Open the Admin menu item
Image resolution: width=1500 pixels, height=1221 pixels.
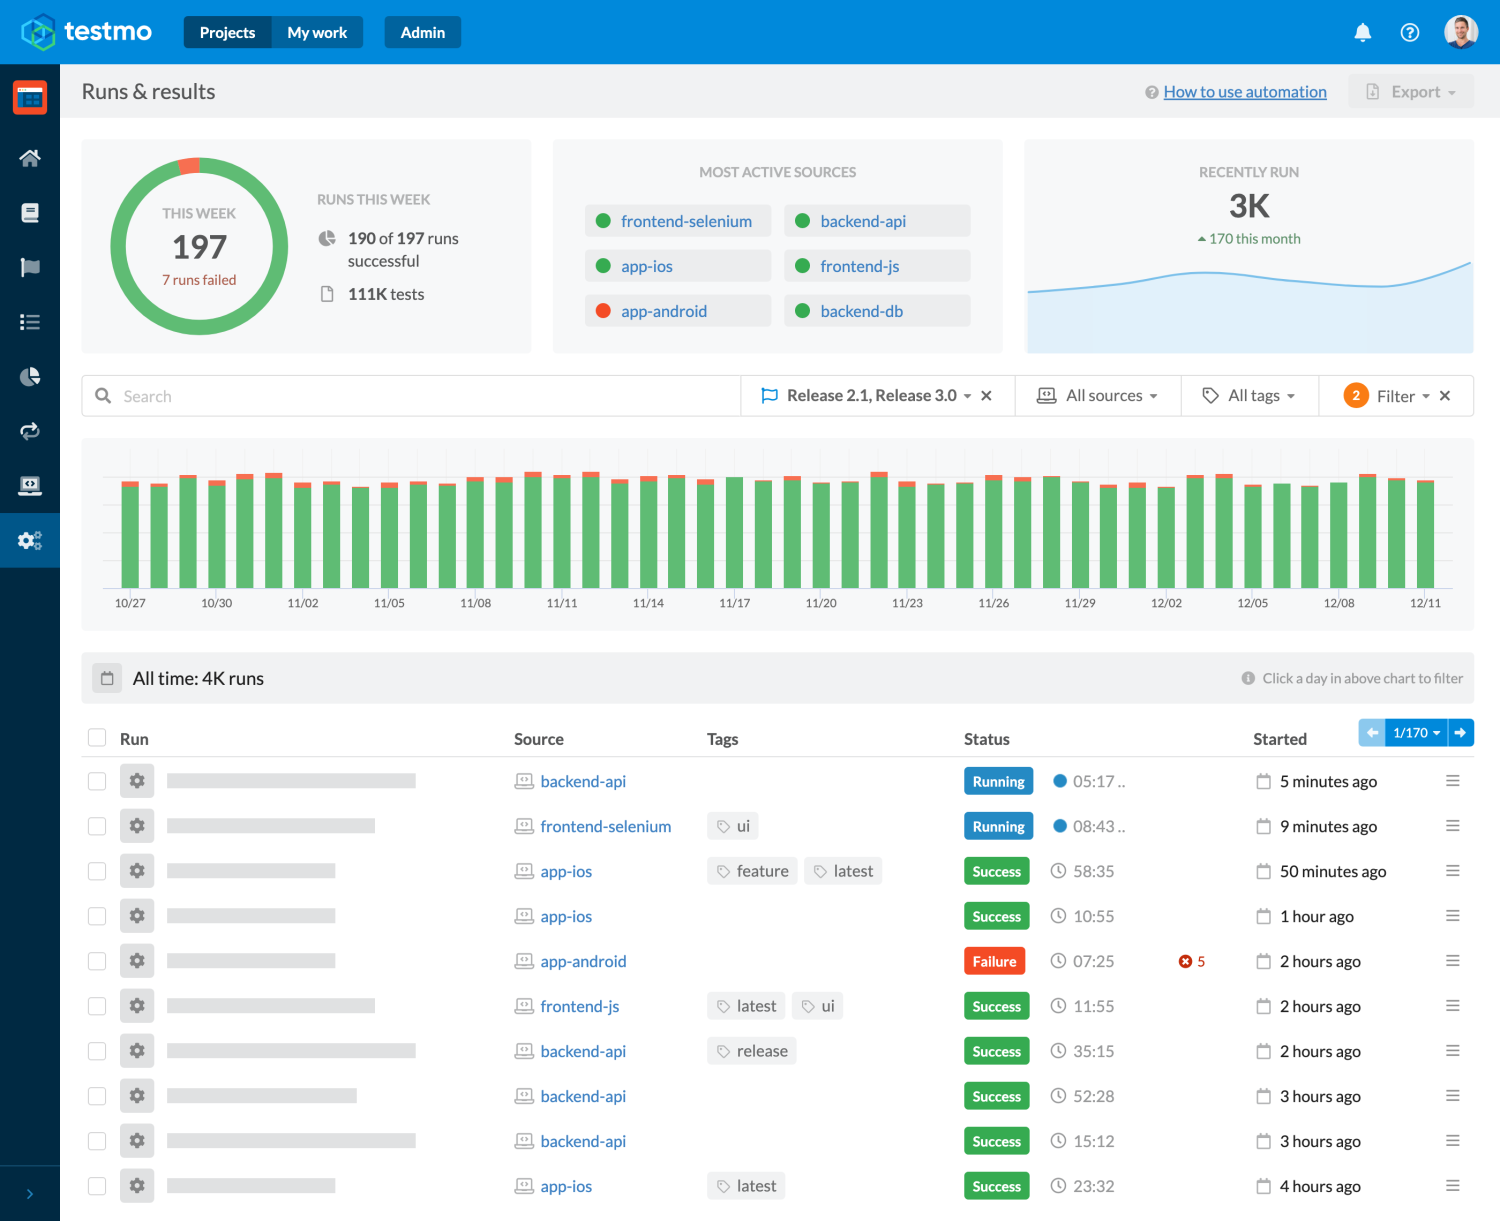[422, 33]
